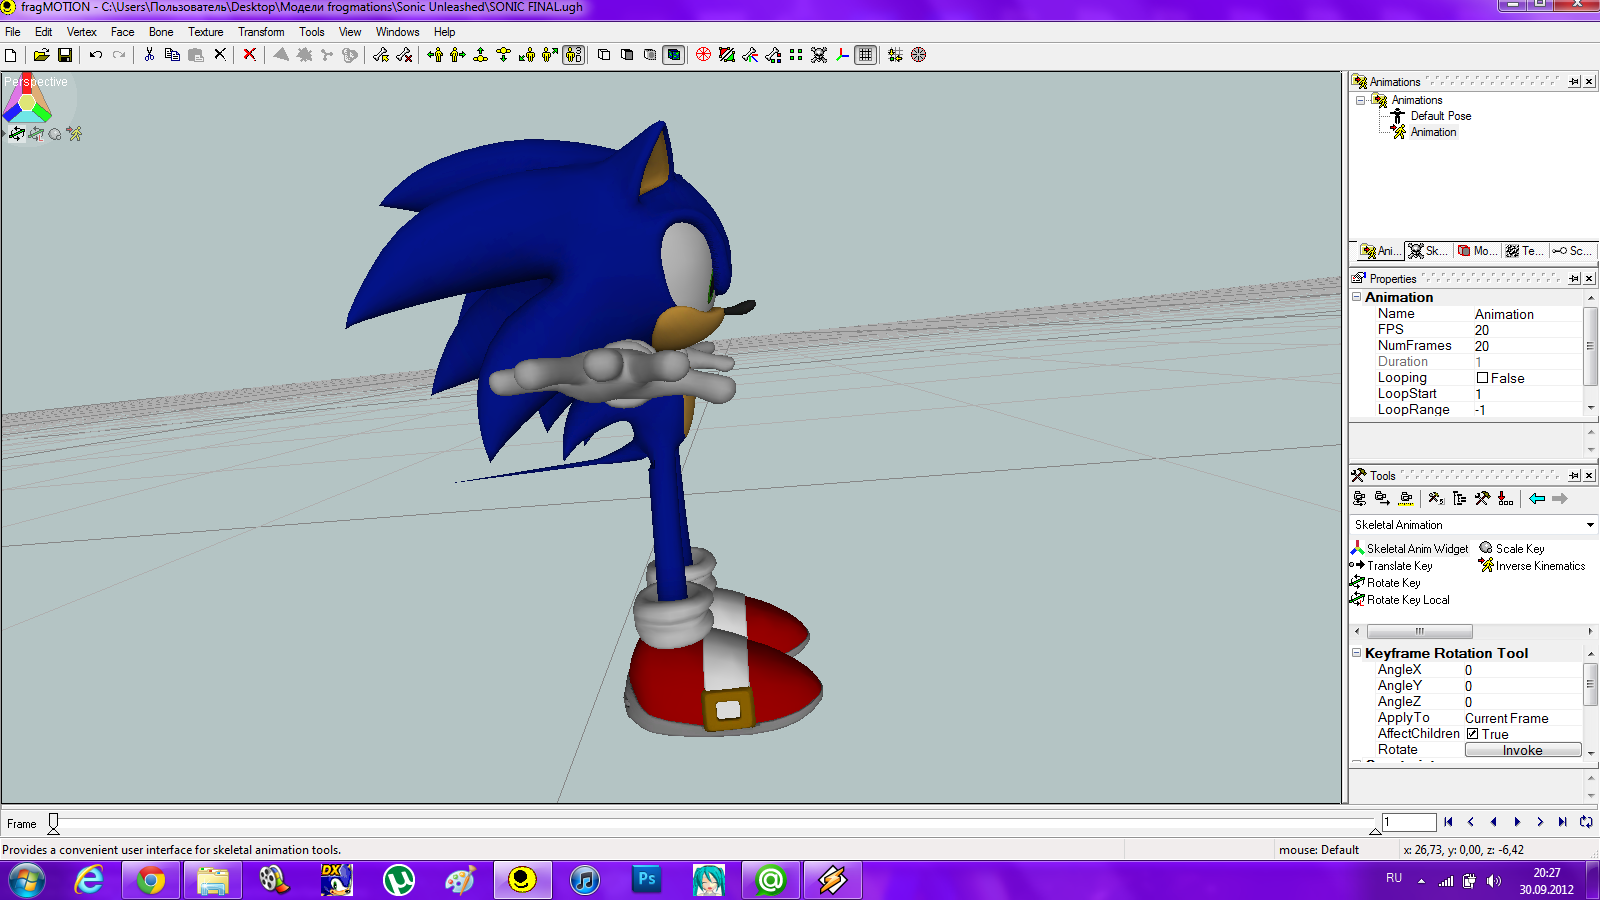
Task: Open Photoshop from the taskbar
Action: pos(647,880)
